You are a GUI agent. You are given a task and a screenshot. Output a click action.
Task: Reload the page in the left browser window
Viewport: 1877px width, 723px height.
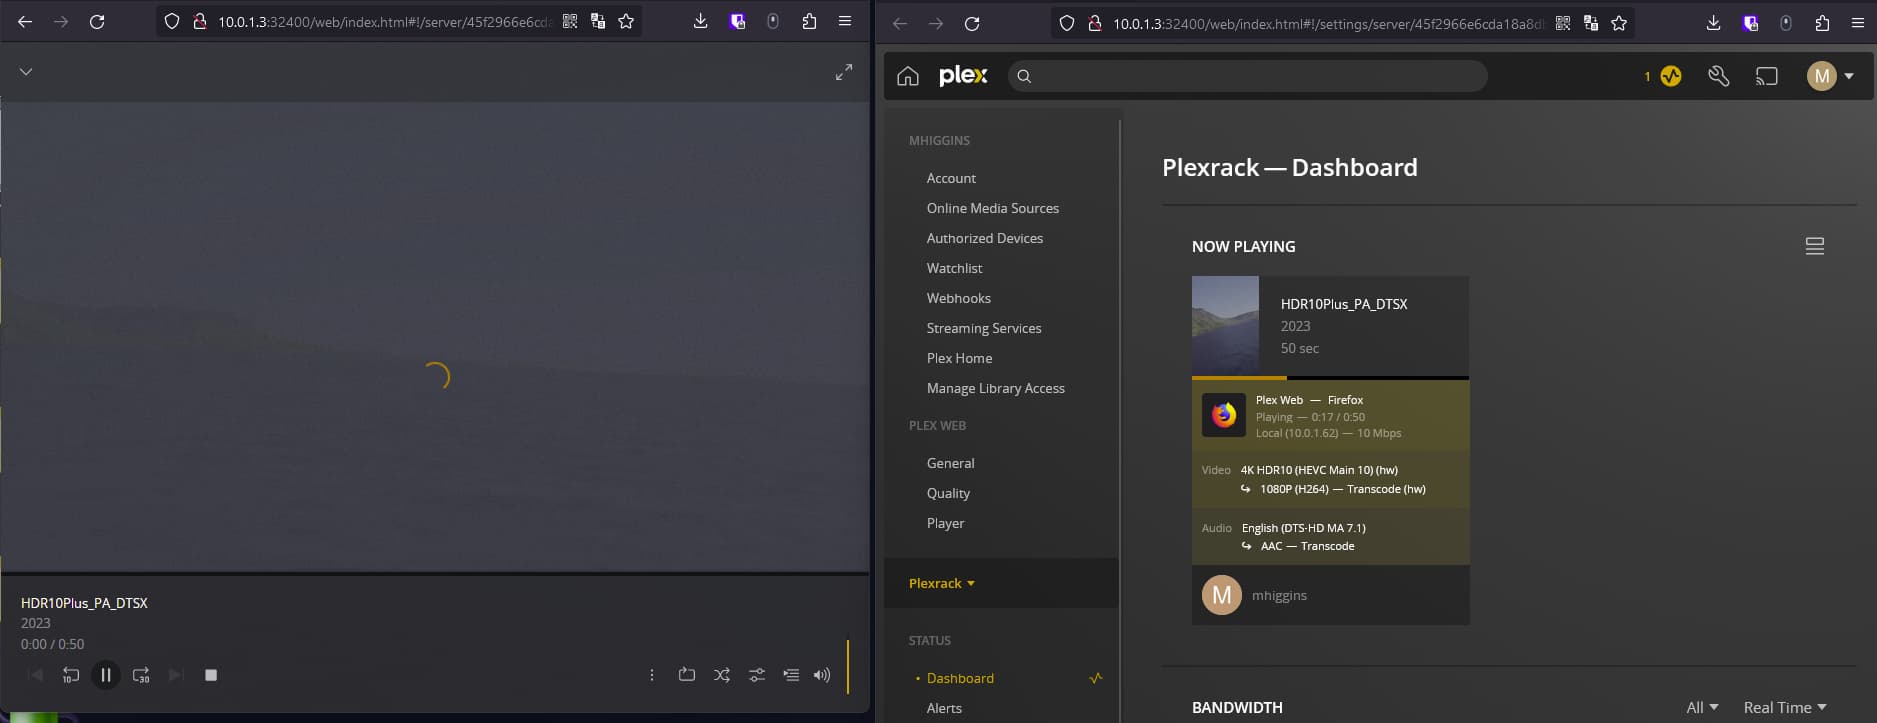(97, 21)
